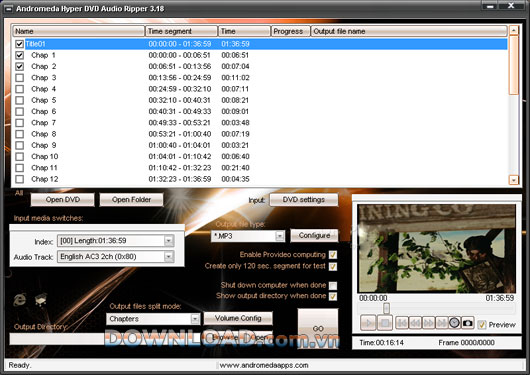Select the Chap 11 row name
530x375 pixels.
point(44,168)
